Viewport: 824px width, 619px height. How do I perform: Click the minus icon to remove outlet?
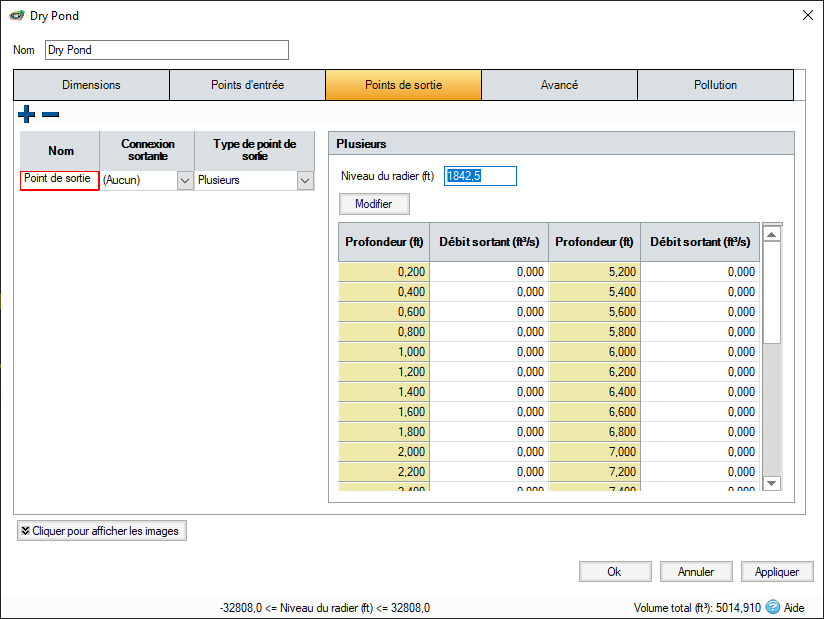click(x=50, y=114)
